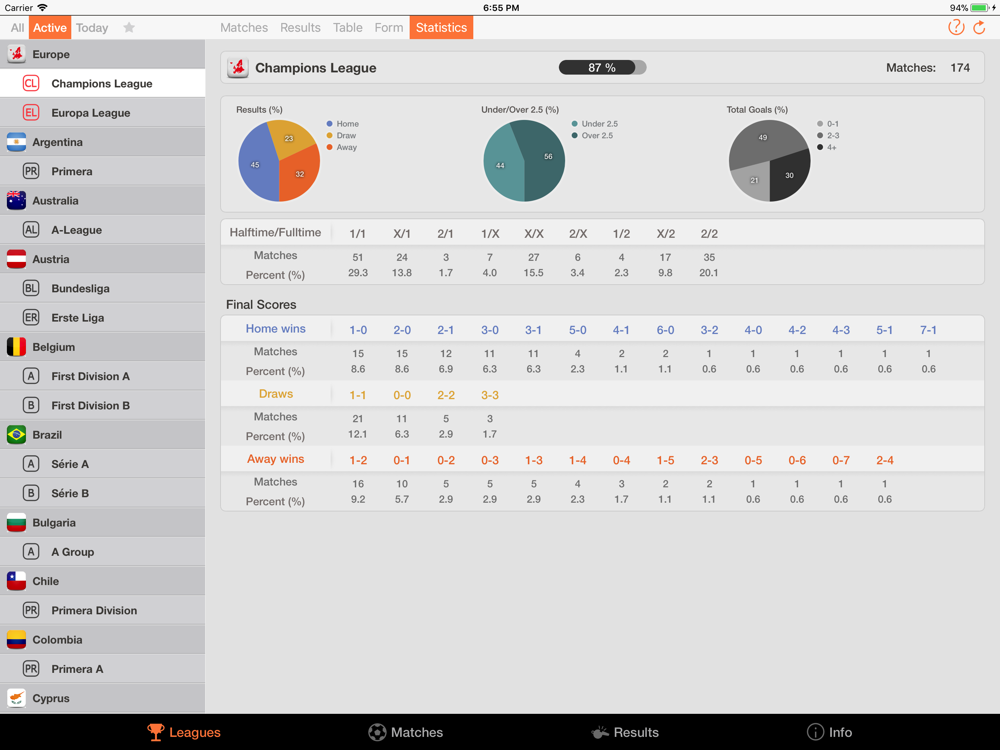Tap the Info circle icon
Viewport: 1000px width, 750px height.
pyautogui.click(x=815, y=732)
